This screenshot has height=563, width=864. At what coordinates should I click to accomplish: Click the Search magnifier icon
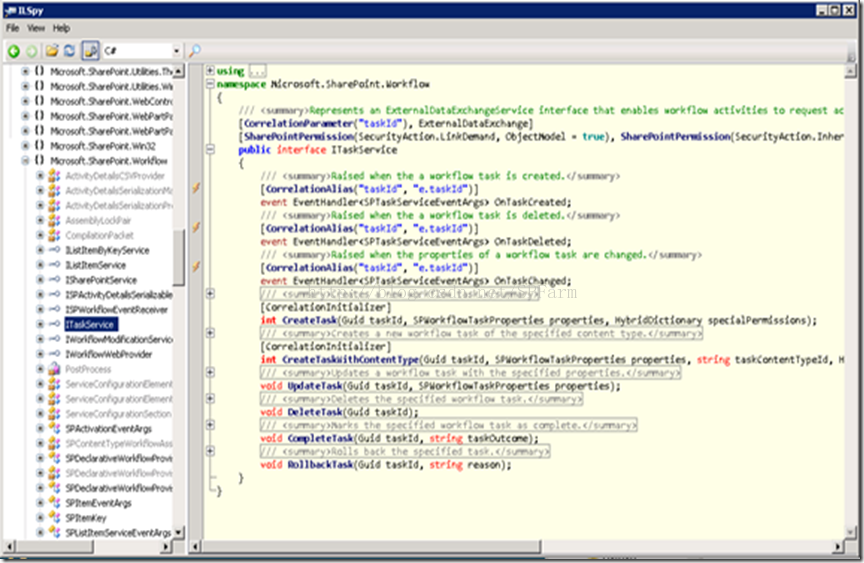(195, 51)
